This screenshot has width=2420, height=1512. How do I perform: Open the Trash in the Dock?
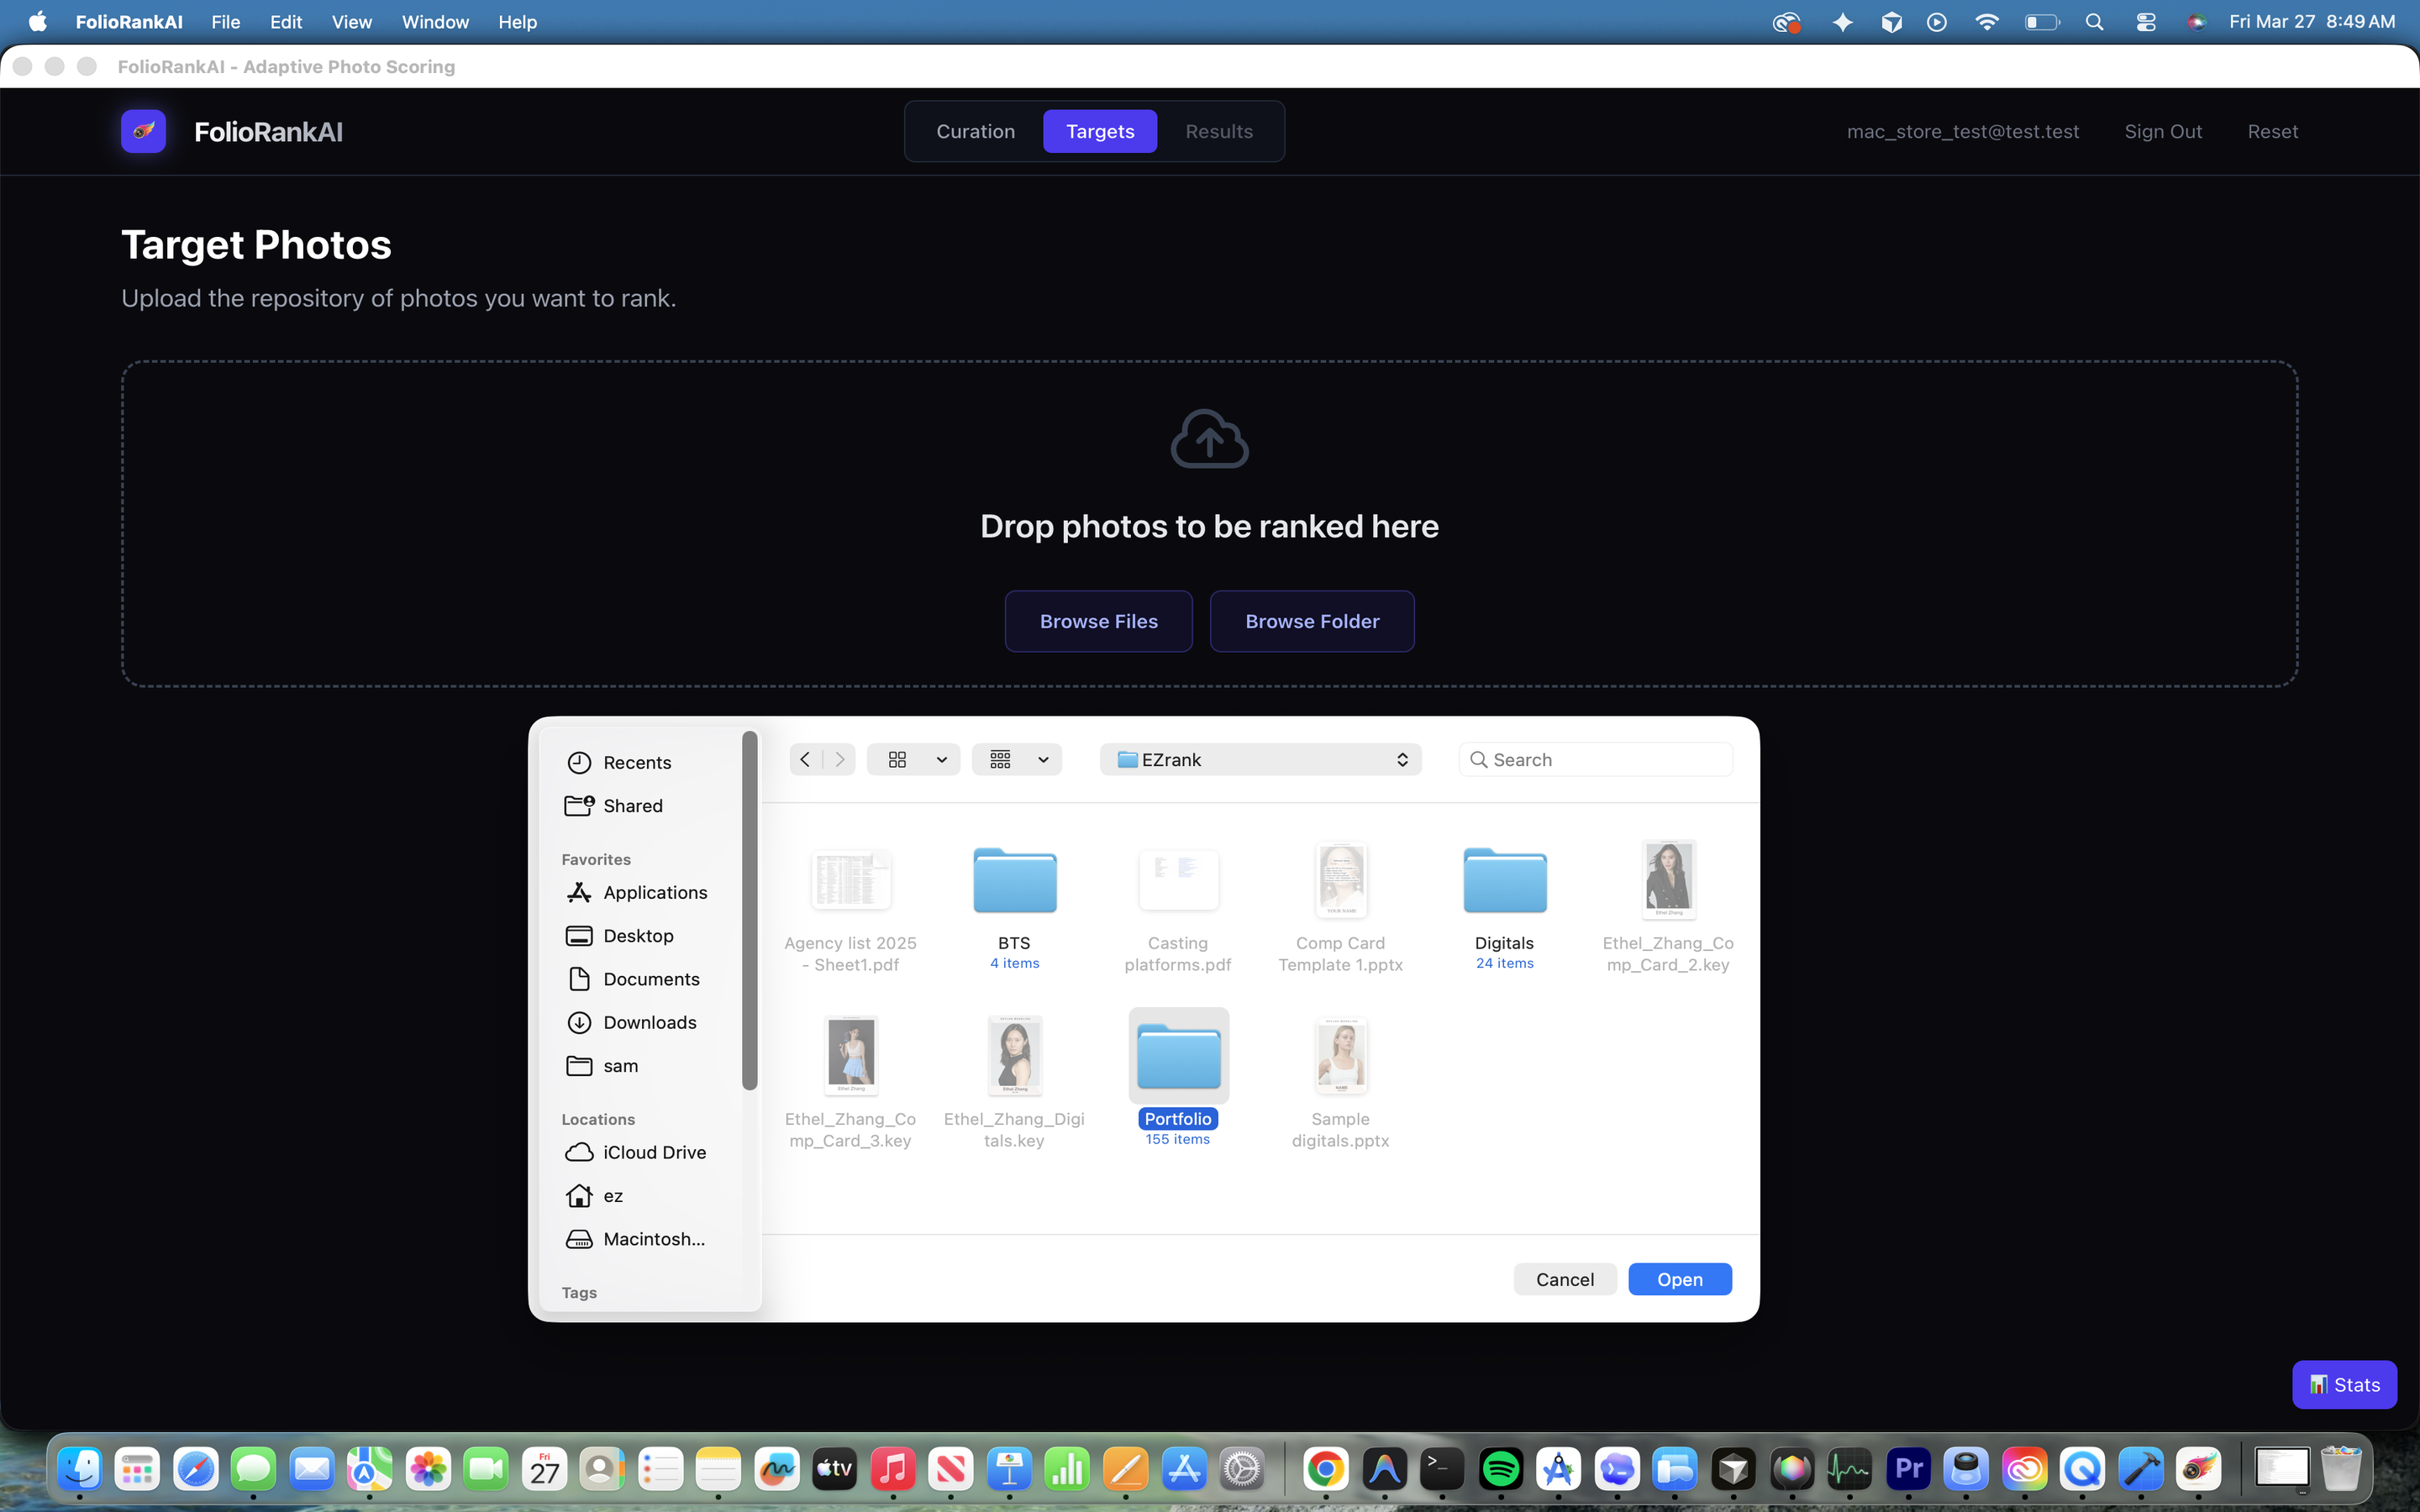[x=2341, y=1468]
